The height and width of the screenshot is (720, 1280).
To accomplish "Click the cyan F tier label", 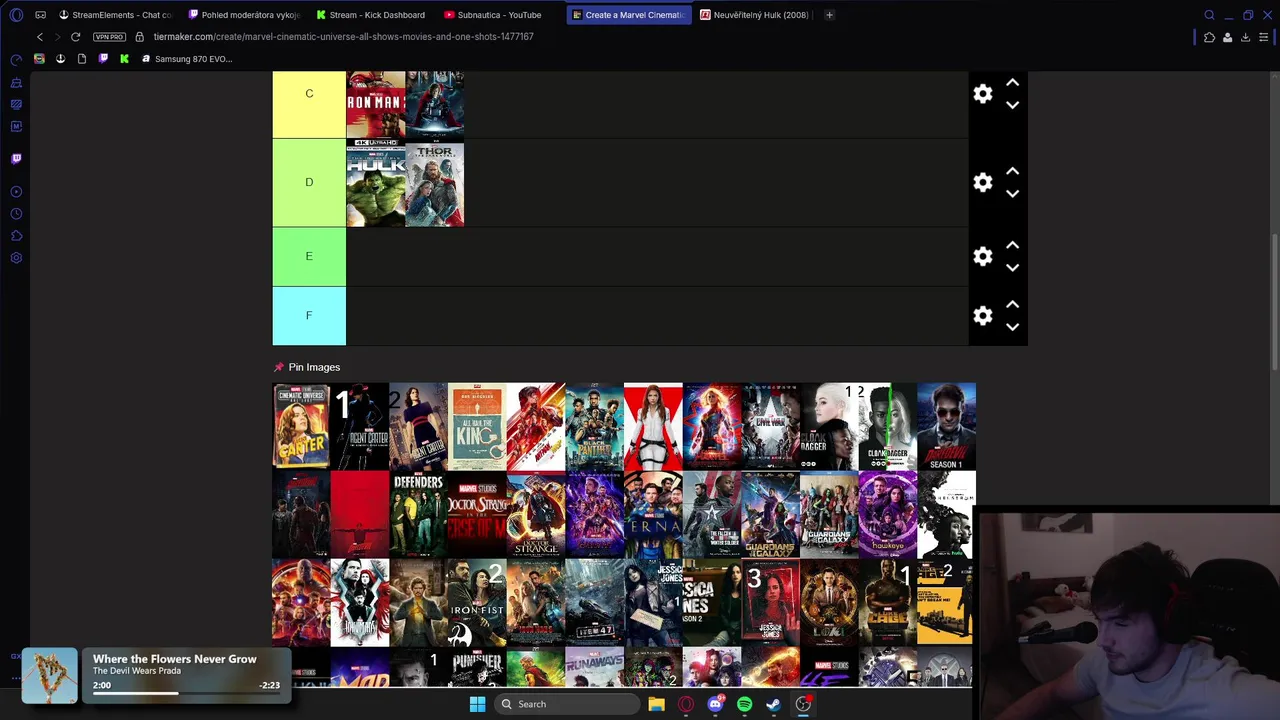I will [x=309, y=316].
